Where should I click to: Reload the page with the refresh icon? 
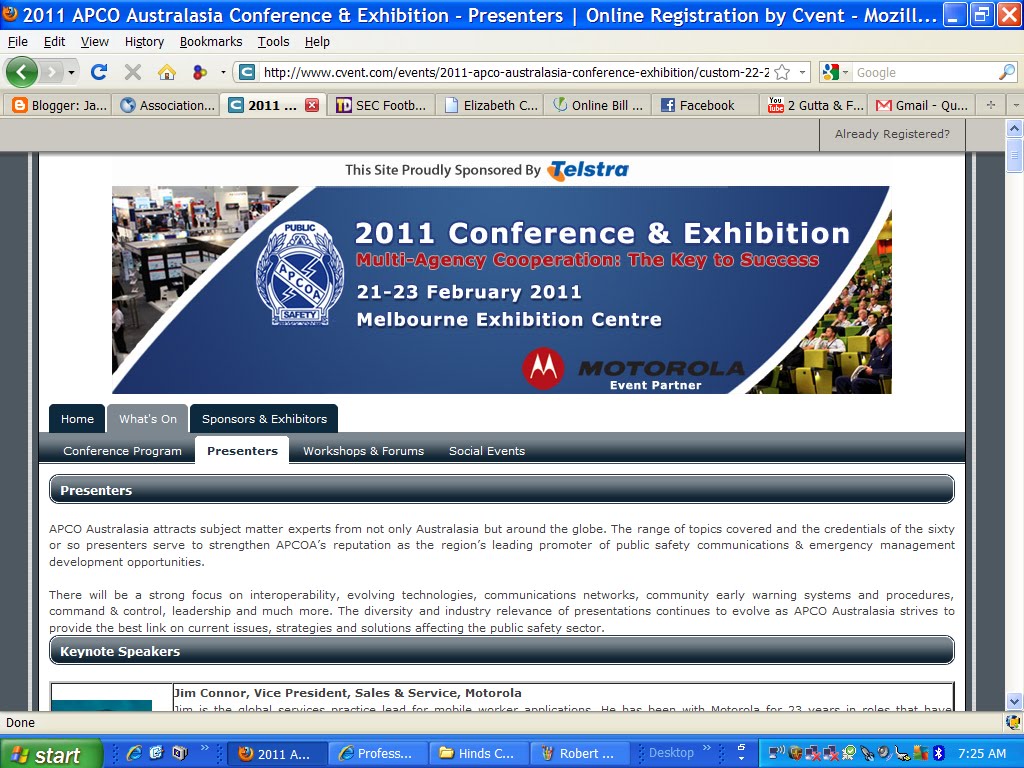tap(99, 72)
